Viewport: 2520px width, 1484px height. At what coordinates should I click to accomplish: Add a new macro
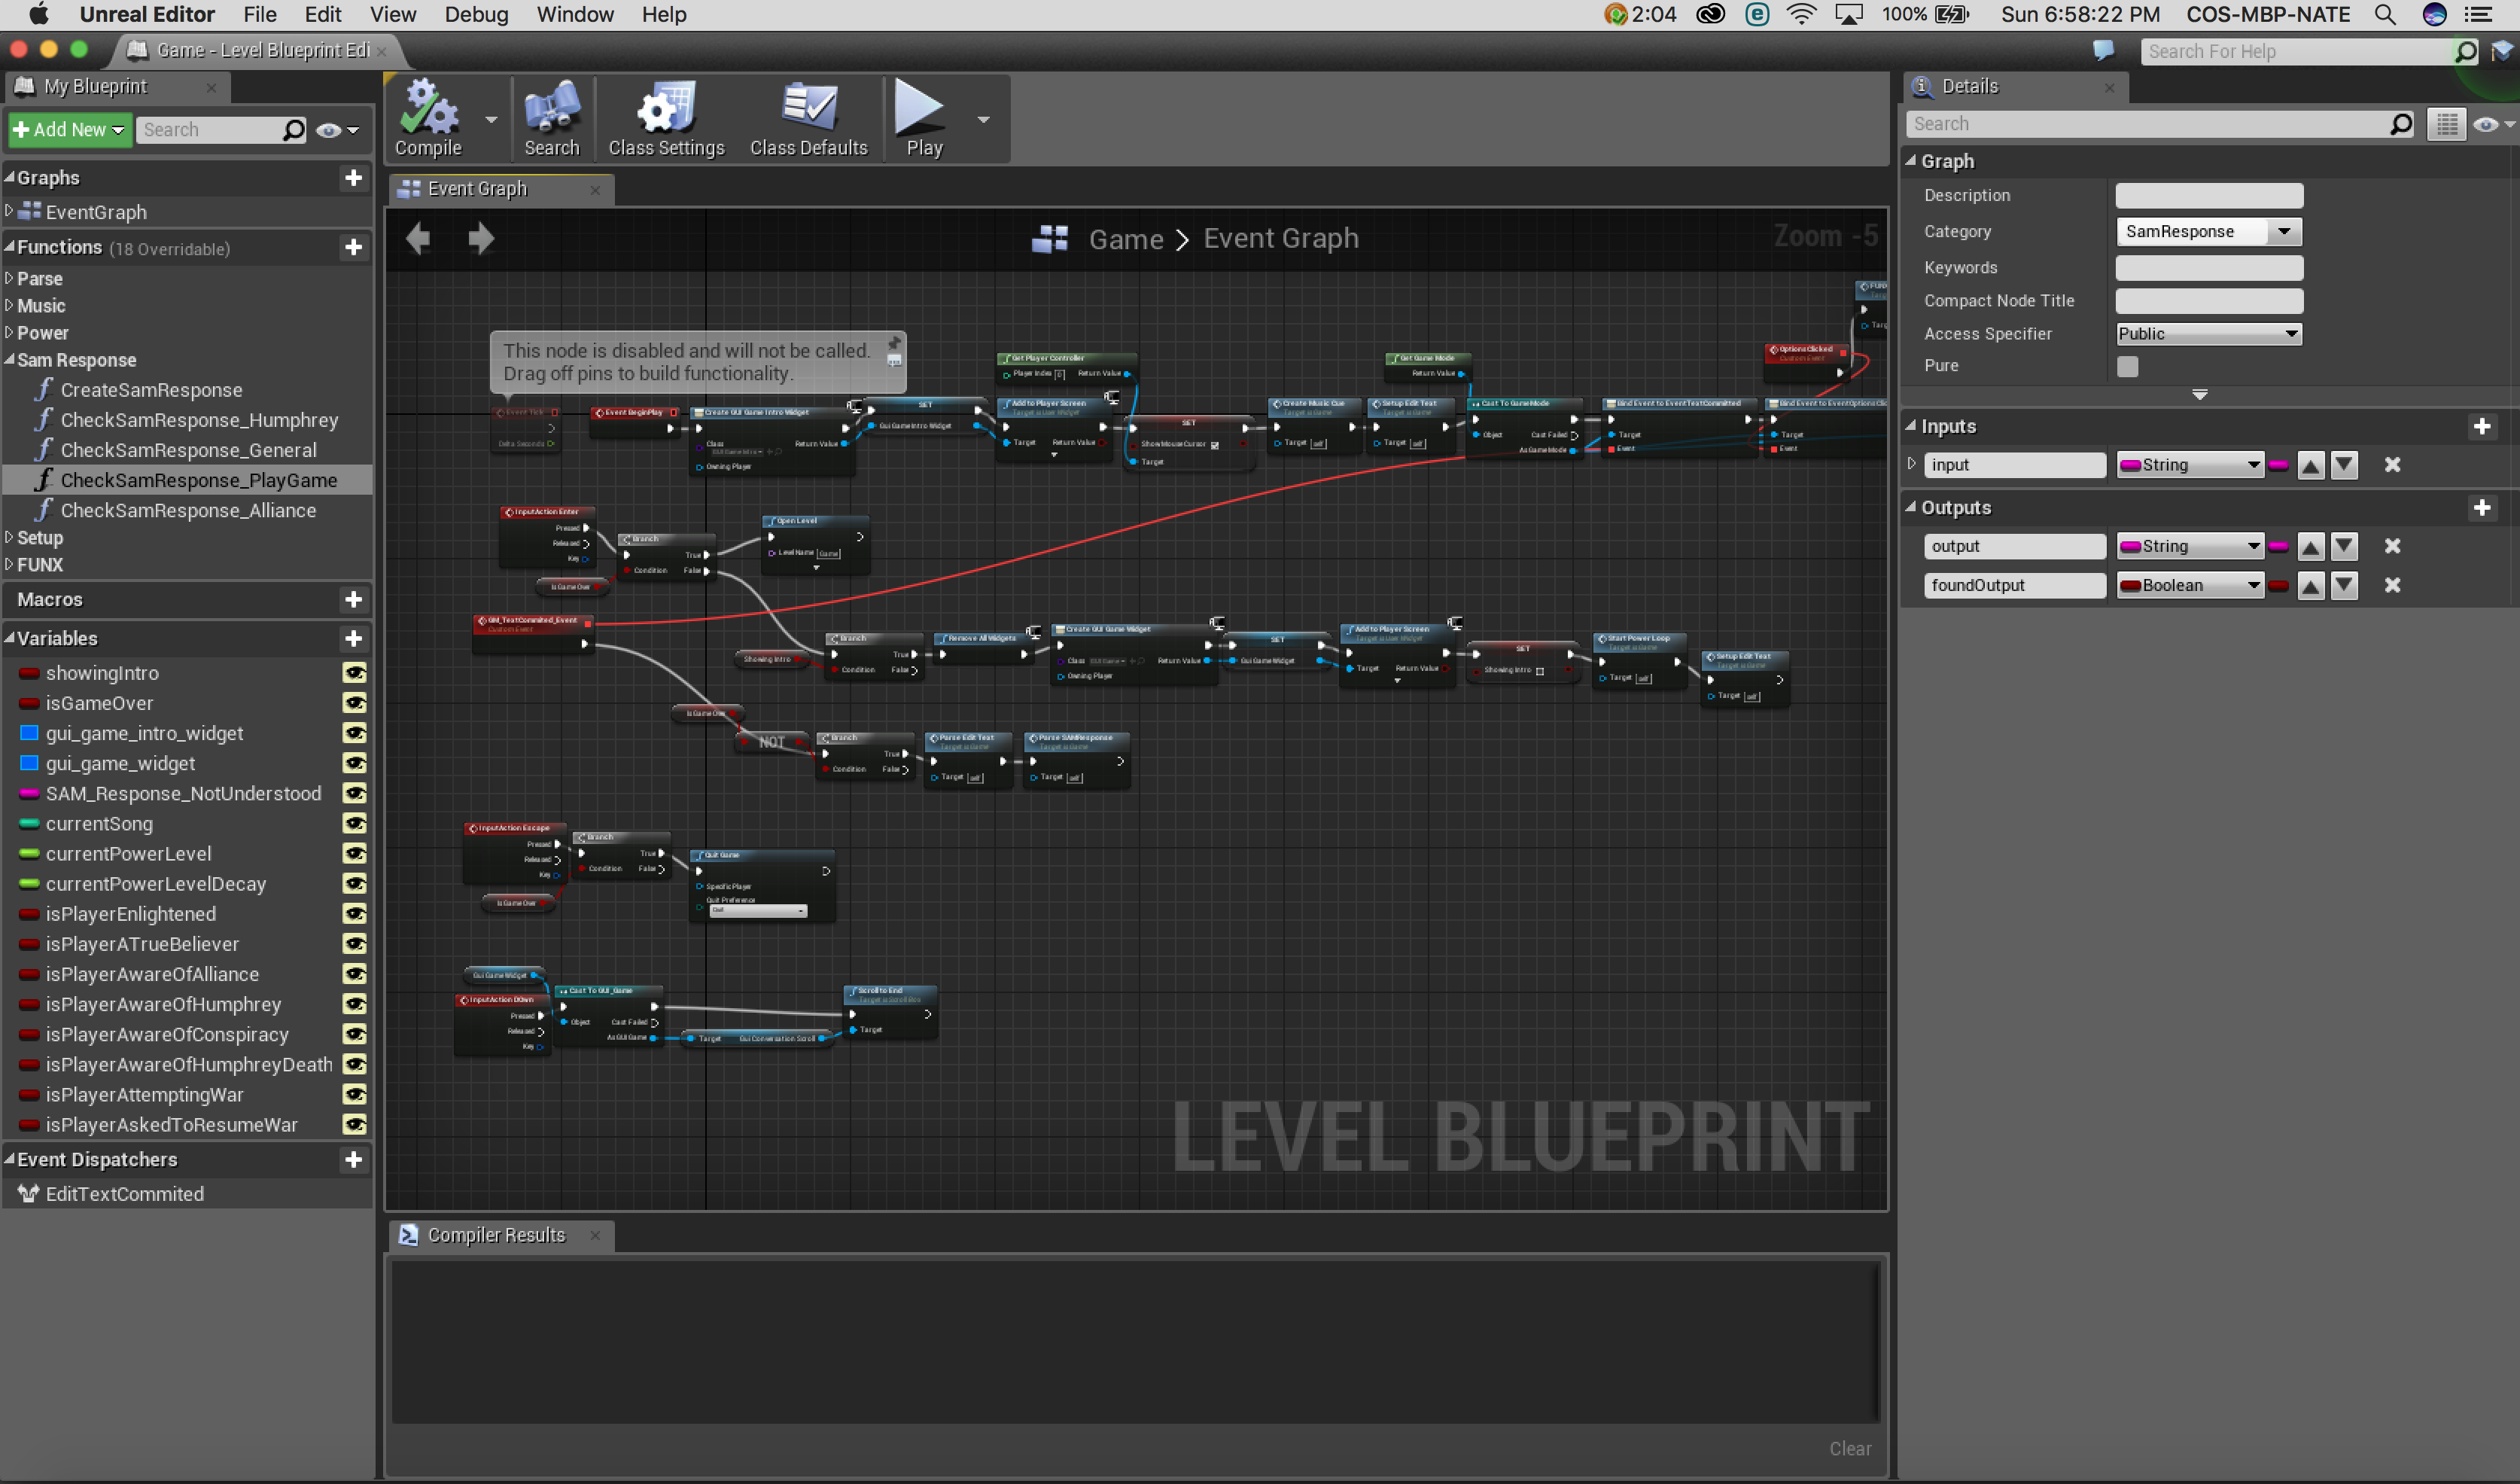pos(353,599)
